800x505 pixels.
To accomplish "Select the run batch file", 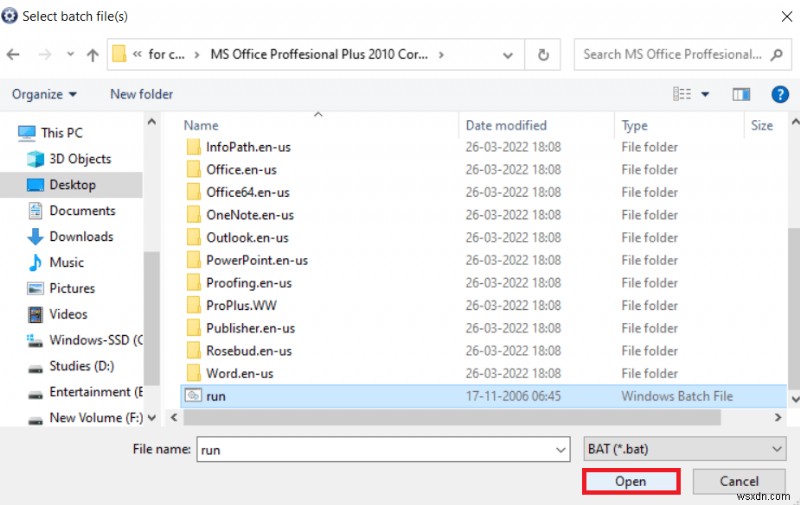I will (484, 396).
